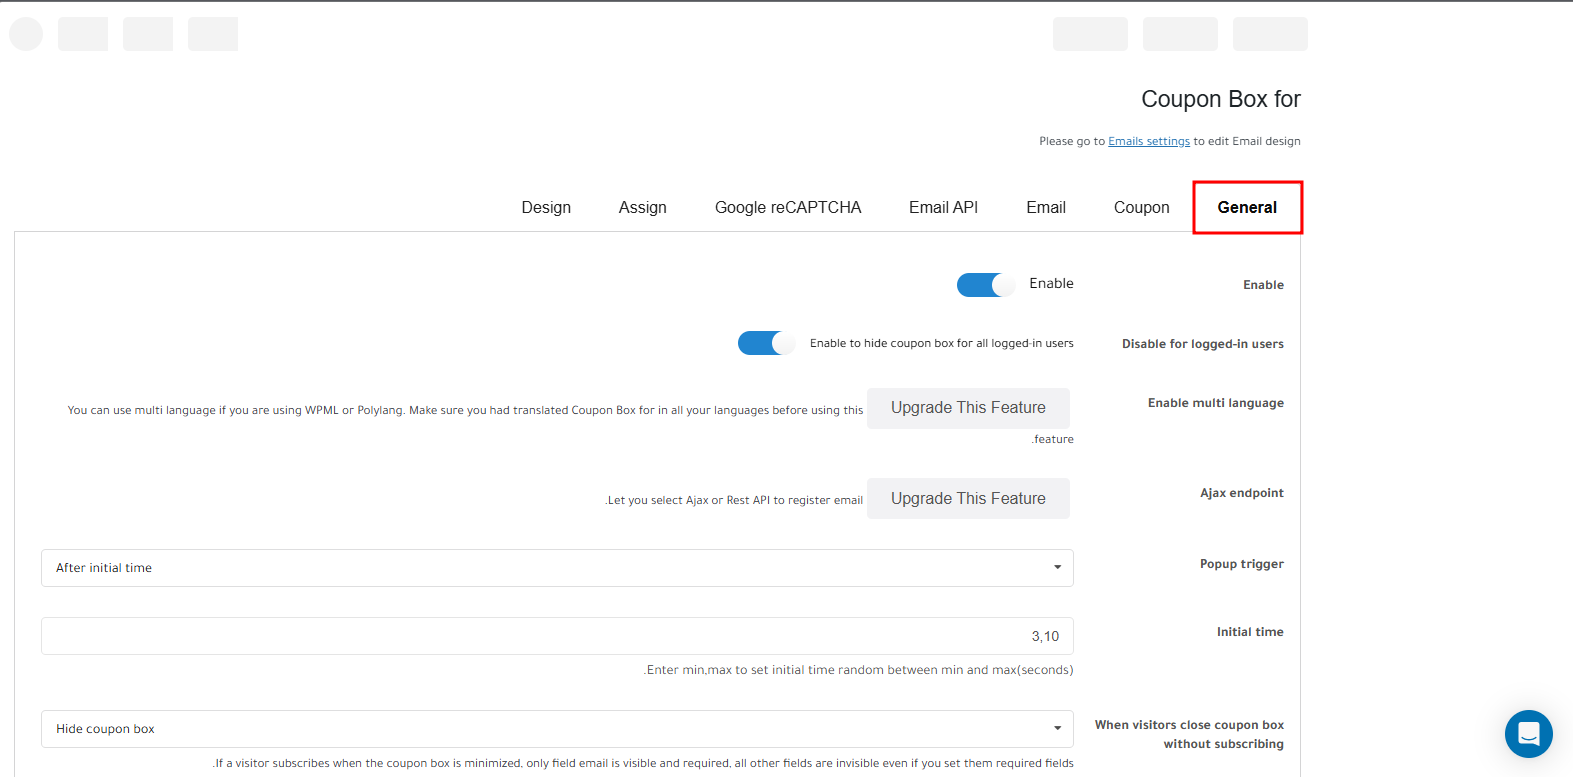Open the Coupon tab
Image resolution: width=1573 pixels, height=777 pixels.
(x=1141, y=207)
